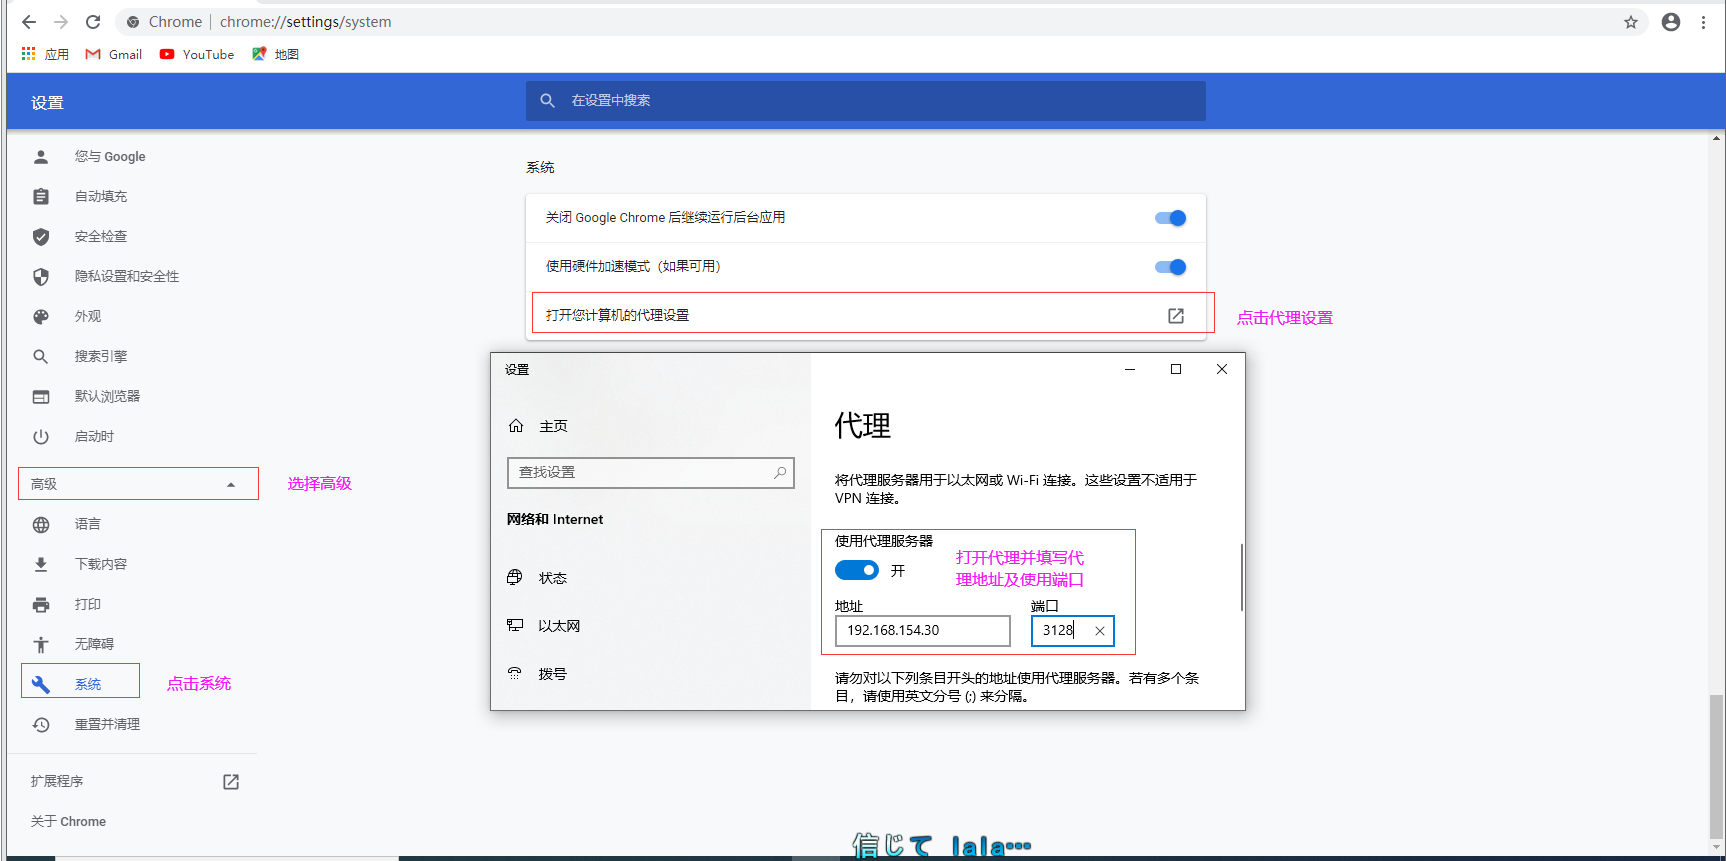The height and width of the screenshot is (861, 1726).
Task: Click 网络和 Internet heading text
Action: click(x=555, y=520)
